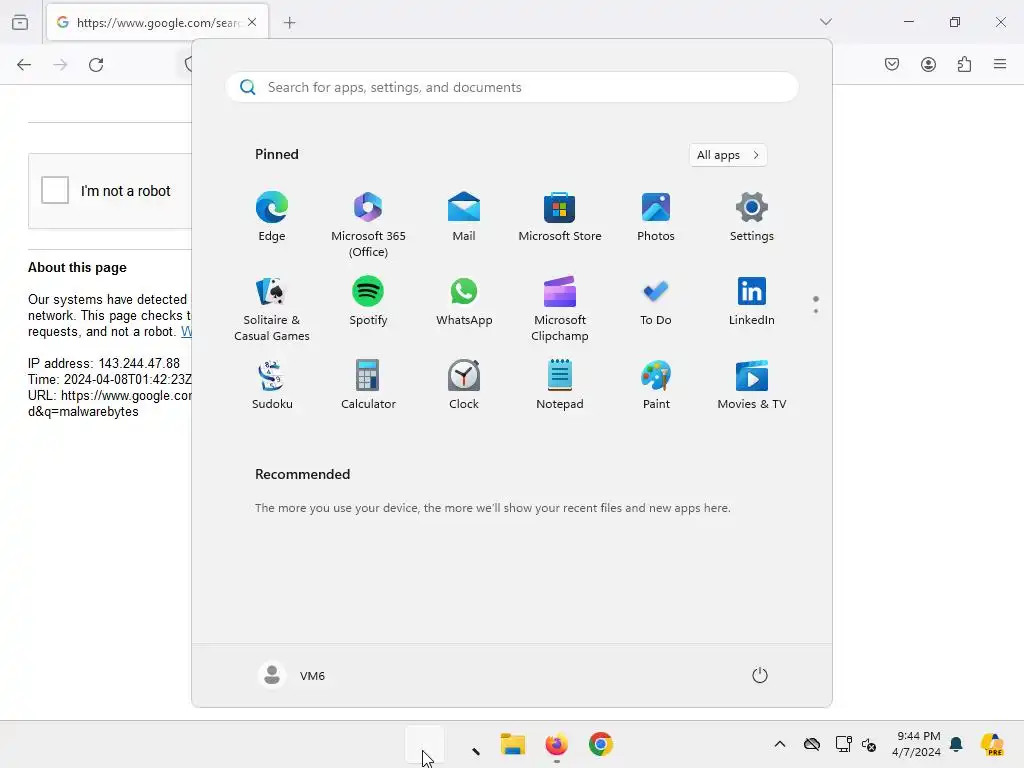1024x768 pixels.
Task: Open File Explorer from taskbar
Action: (513, 744)
